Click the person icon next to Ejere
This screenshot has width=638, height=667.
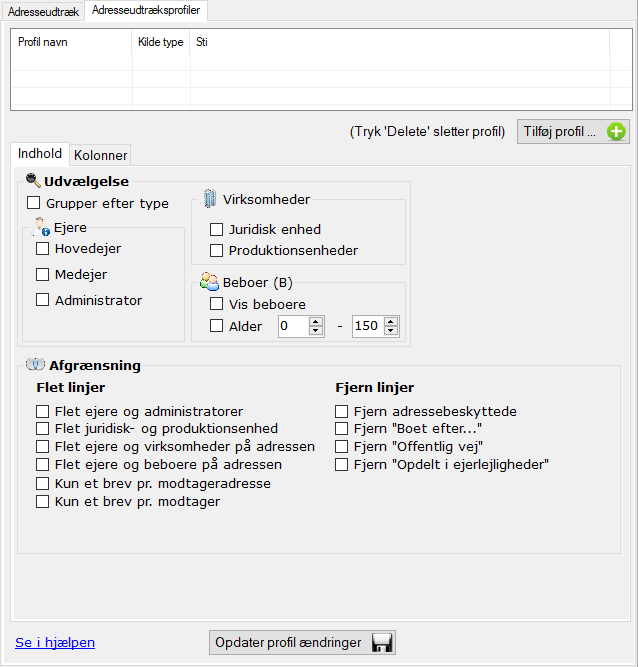click(41, 227)
